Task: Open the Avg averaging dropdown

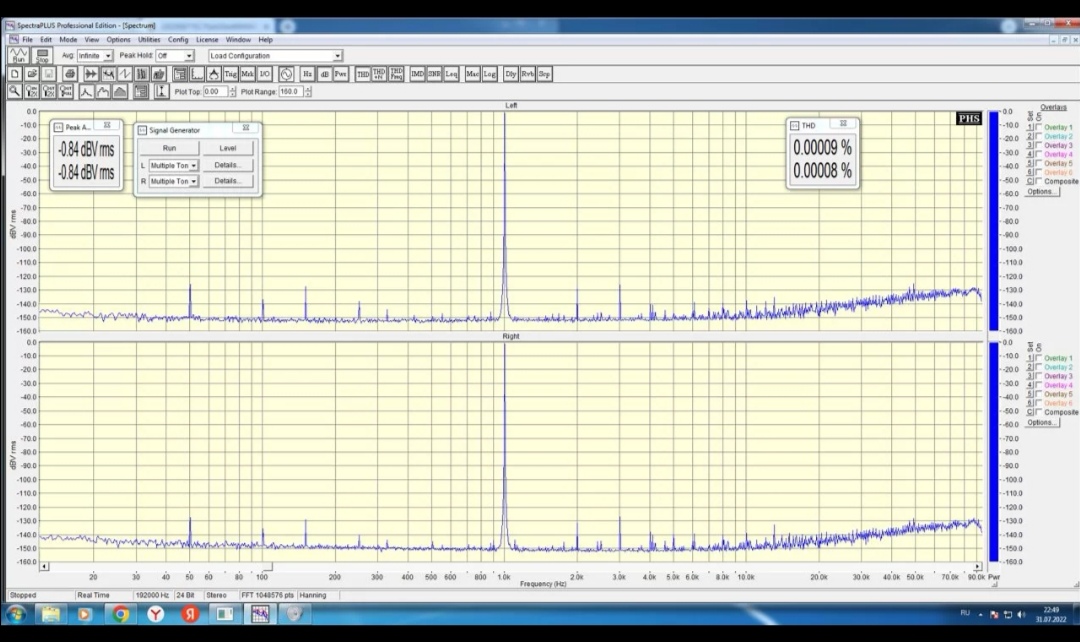Action: point(108,56)
